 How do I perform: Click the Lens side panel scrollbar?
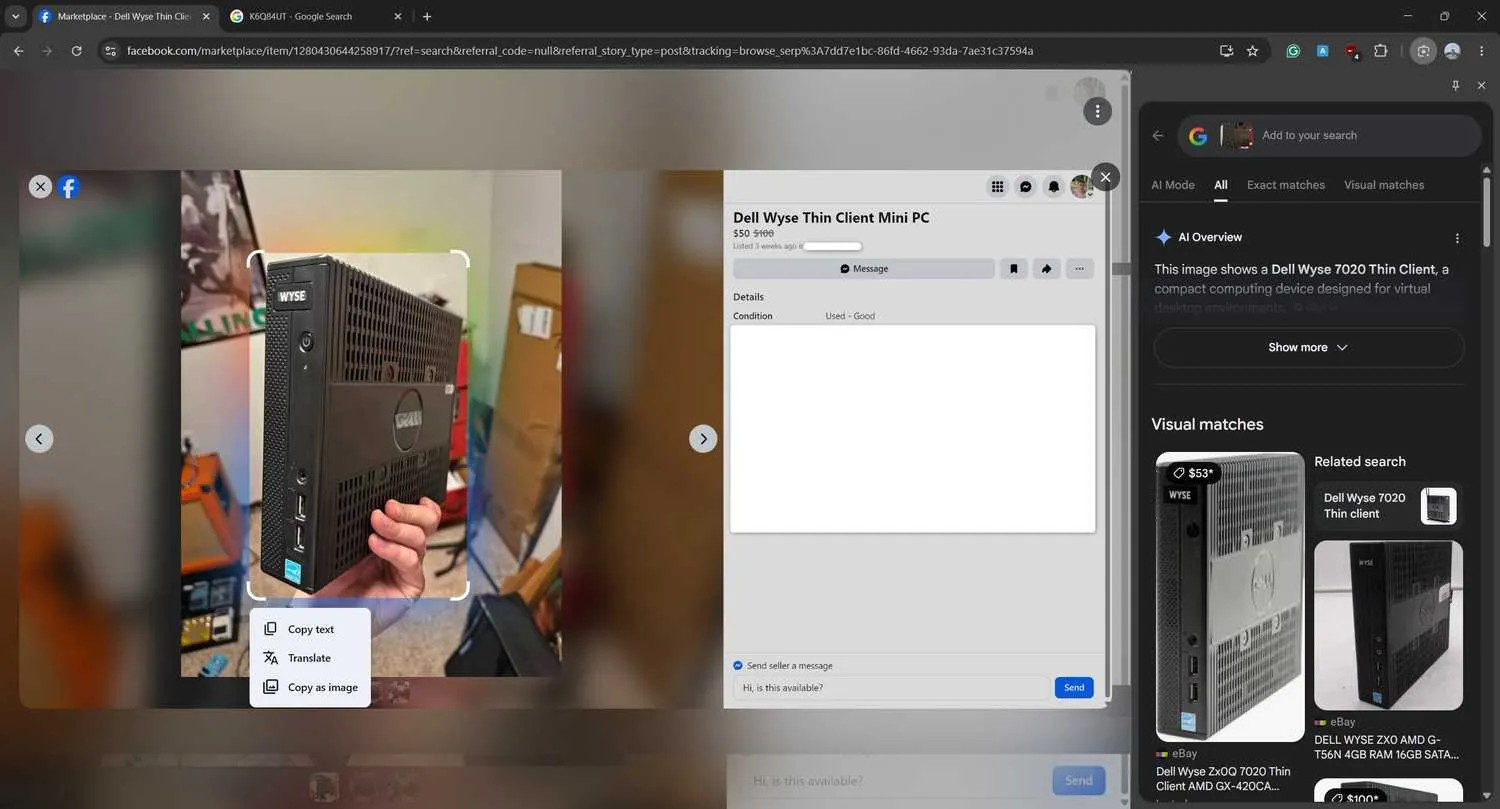coord(1486,210)
